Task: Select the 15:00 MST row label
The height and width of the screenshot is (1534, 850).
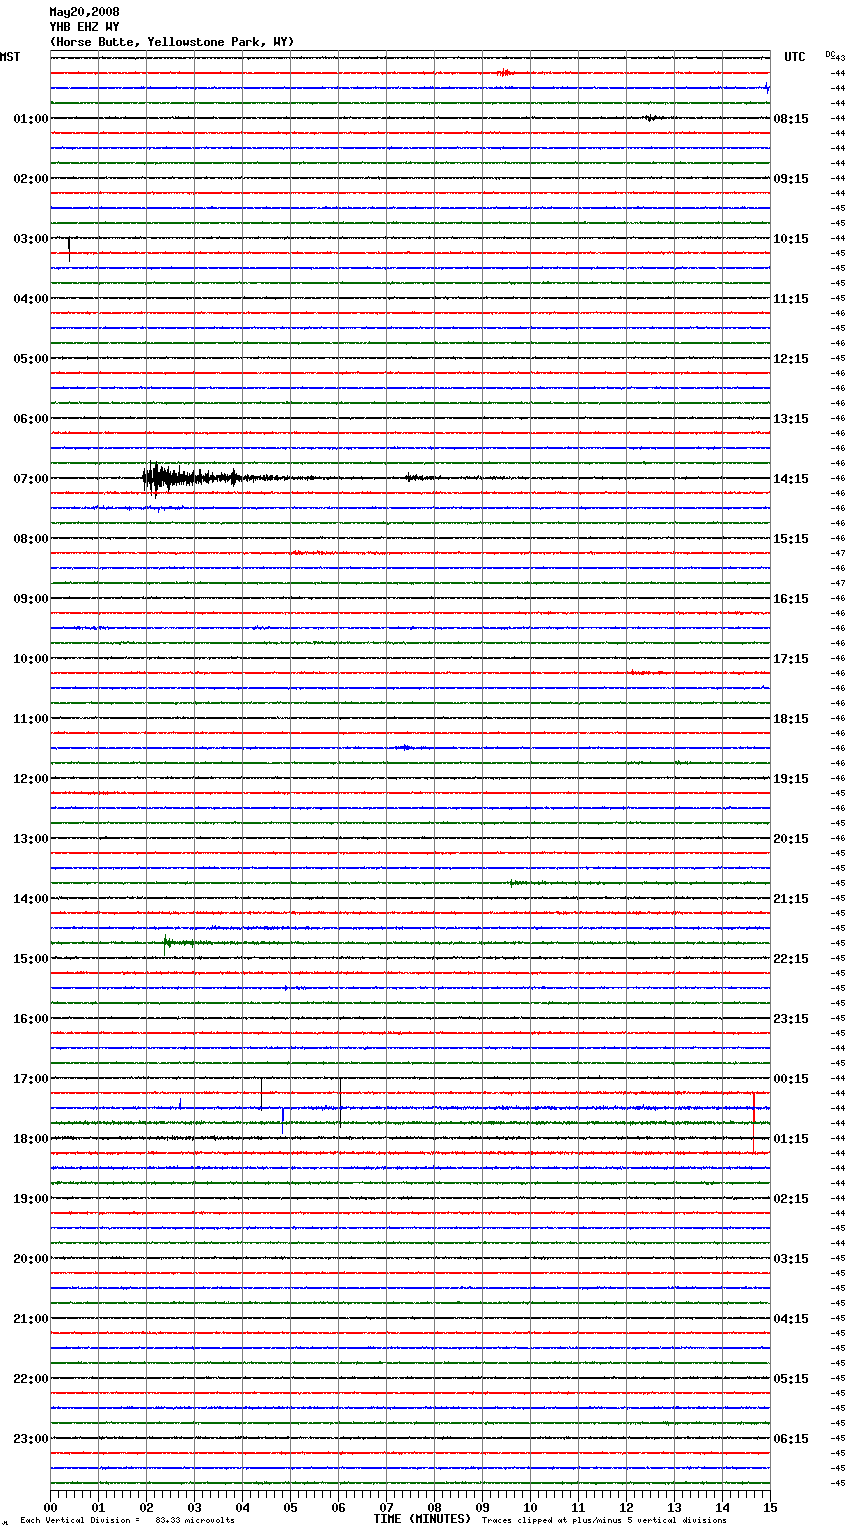Action: click(x=30, y=958)
